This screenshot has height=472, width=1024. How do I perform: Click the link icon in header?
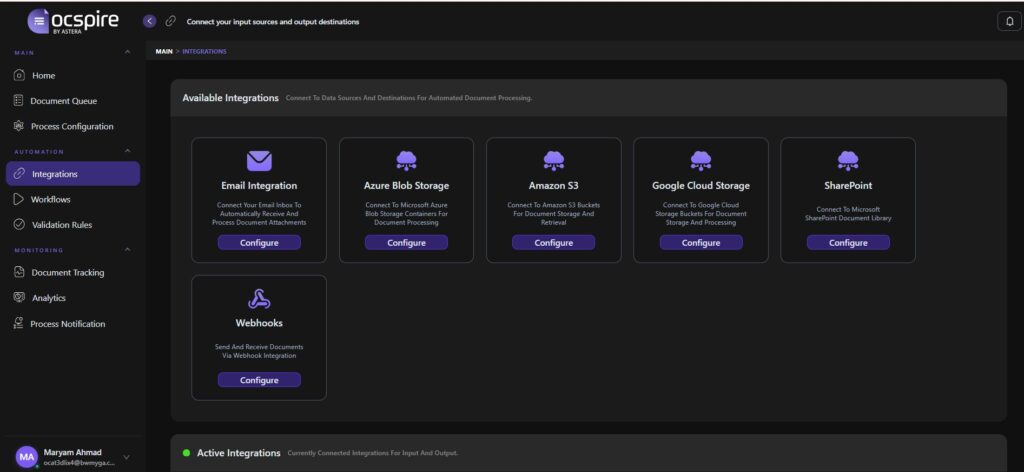coord(170,21)
